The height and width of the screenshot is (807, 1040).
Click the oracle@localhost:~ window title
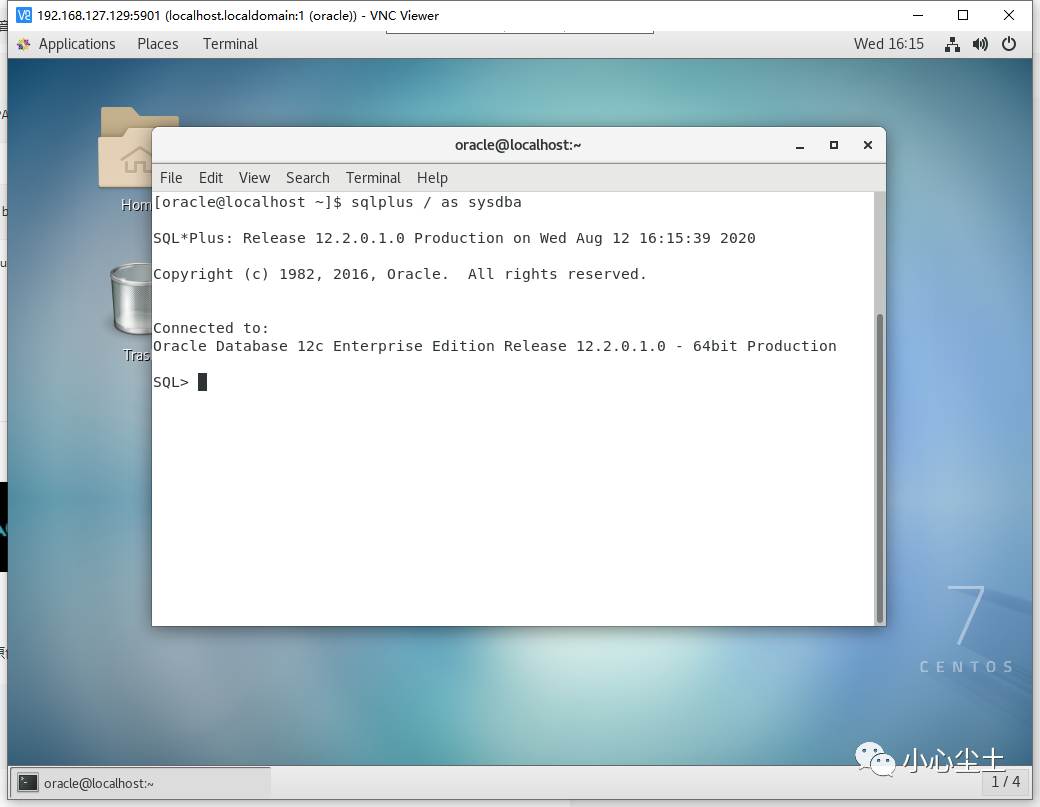(x=518, y=145)
